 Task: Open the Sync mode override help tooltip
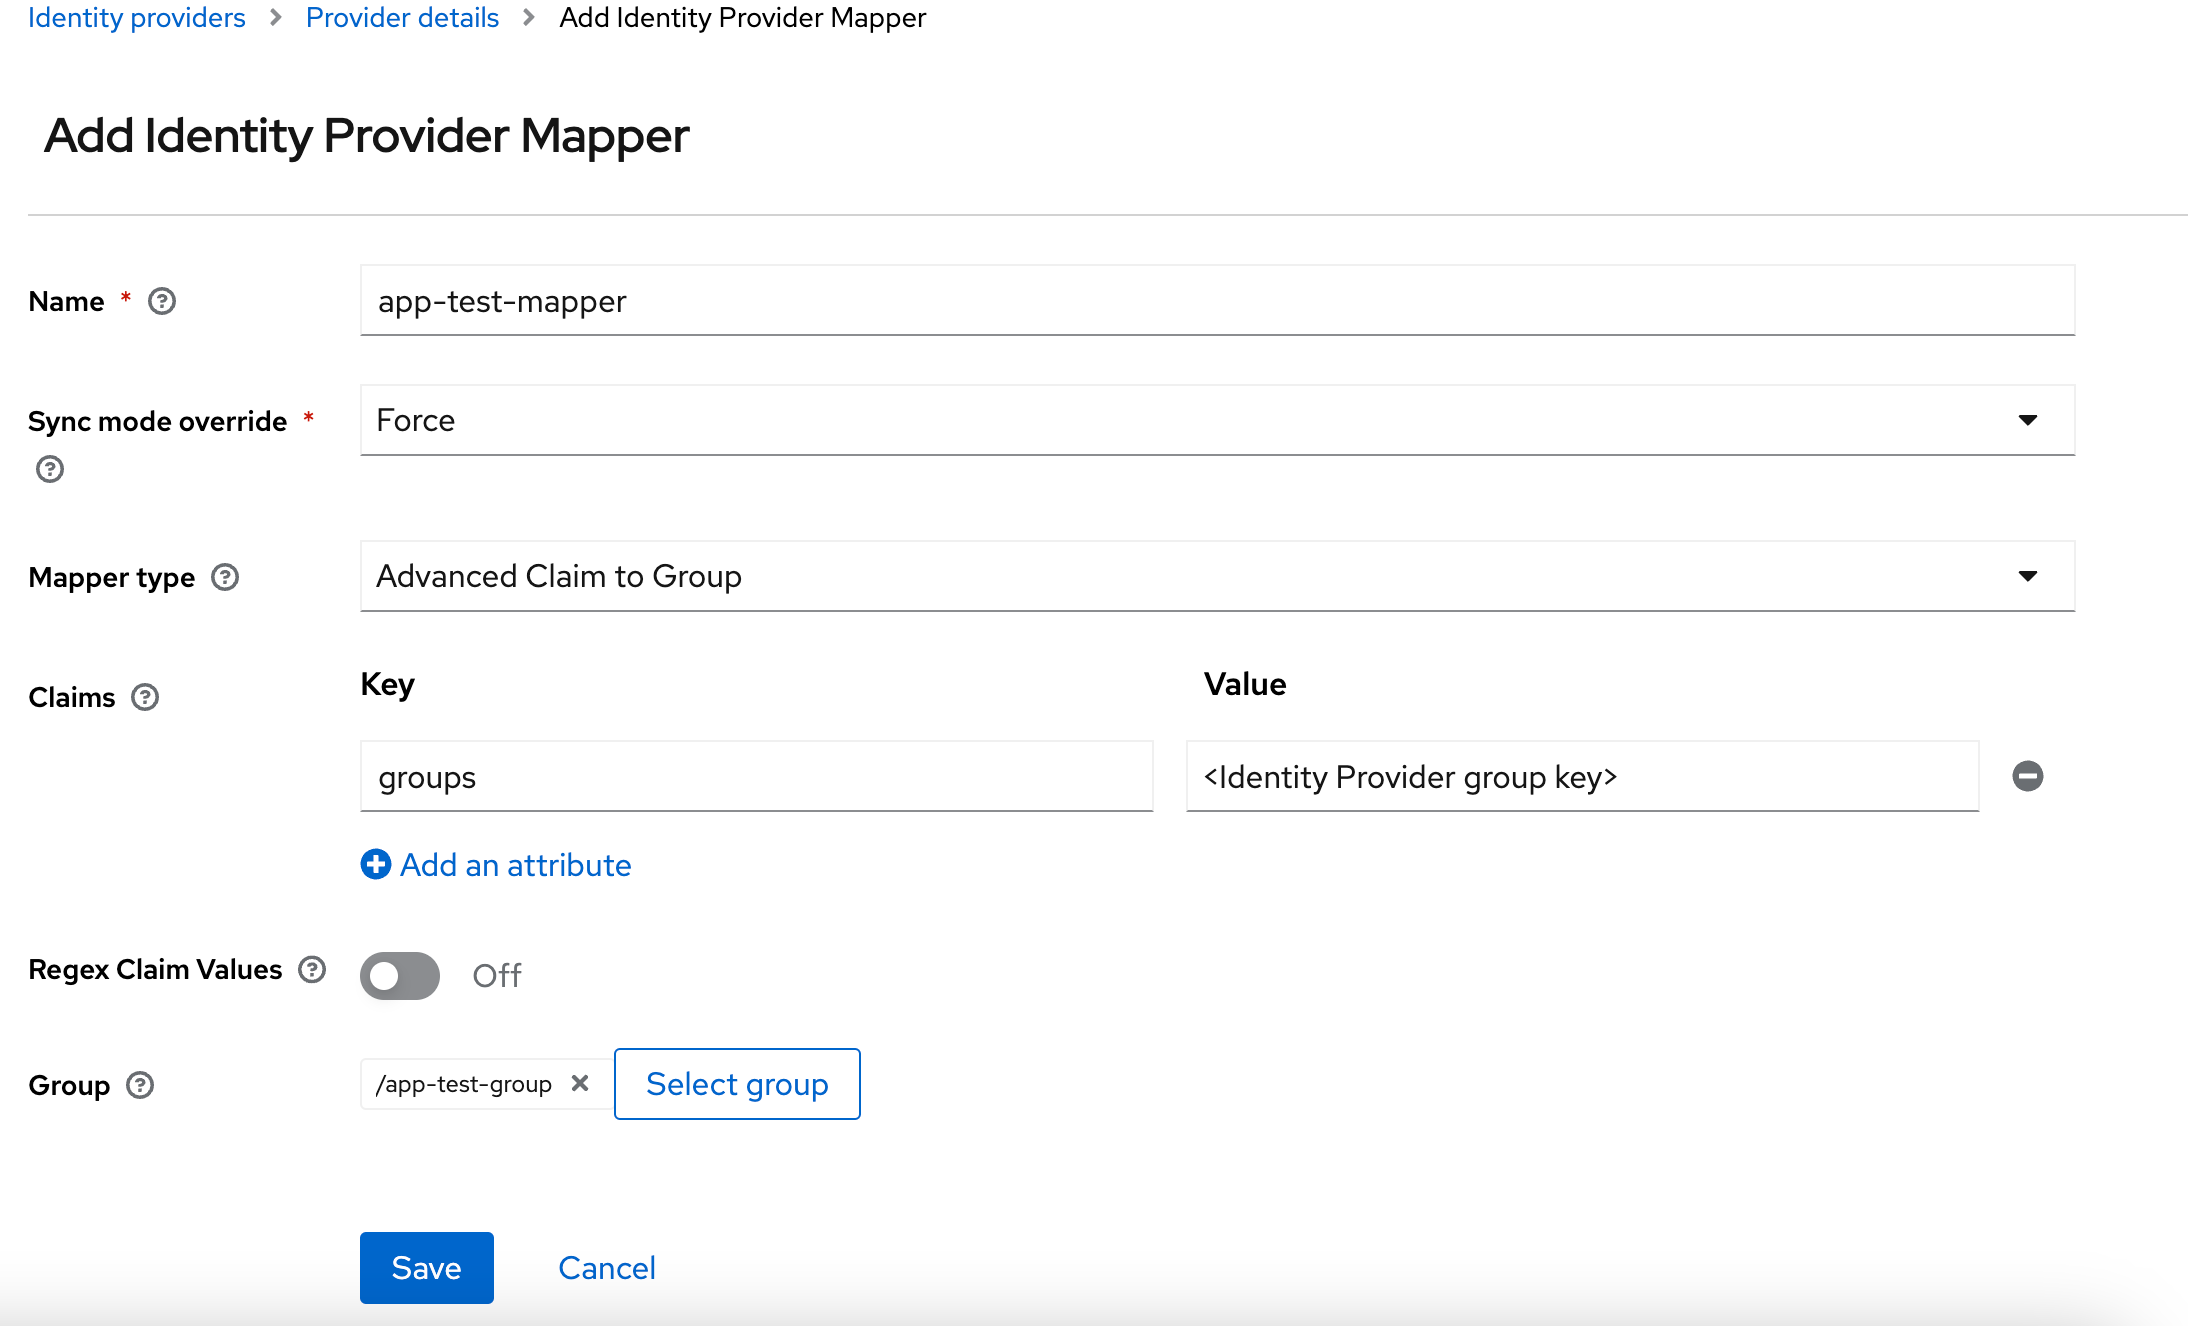[x=49, y=469]
